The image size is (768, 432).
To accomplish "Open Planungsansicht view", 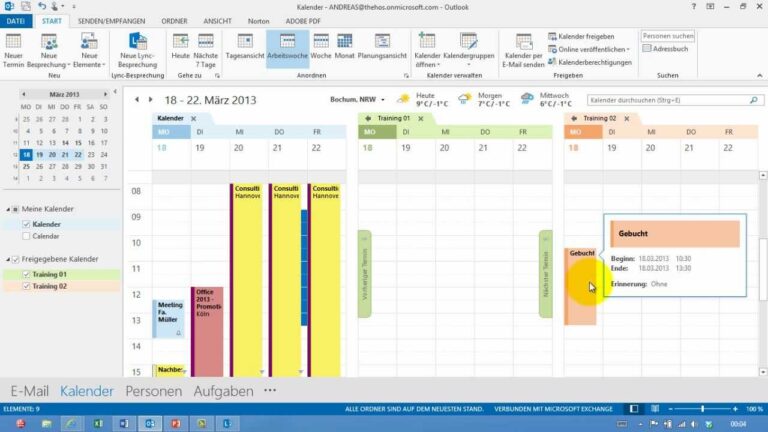I will click(x=382, y=47).
